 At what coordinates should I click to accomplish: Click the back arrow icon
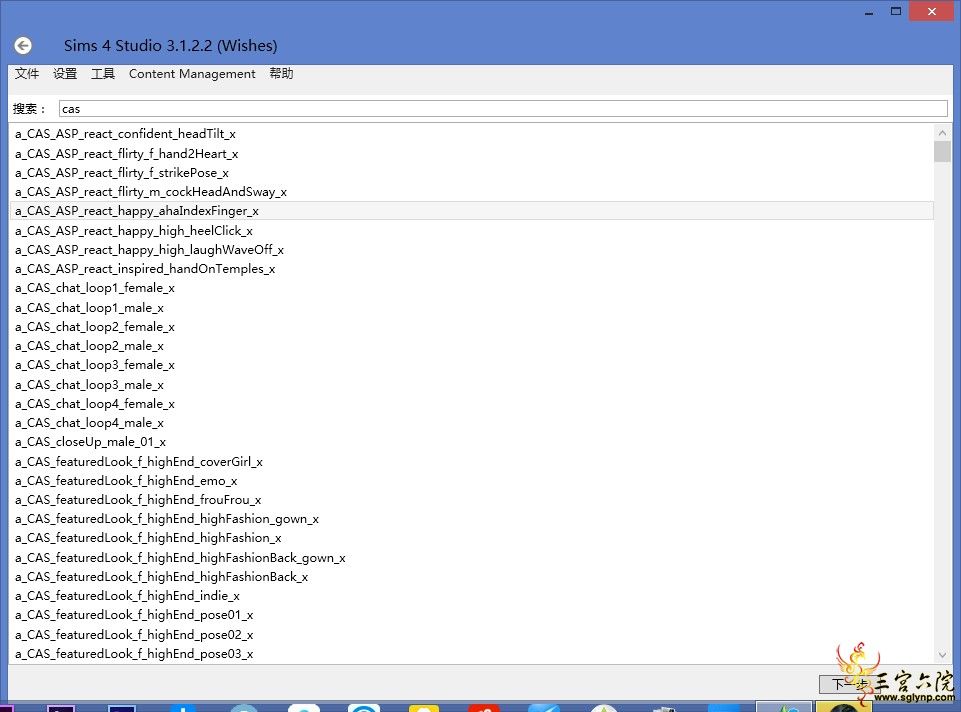[x=23, y=45]
